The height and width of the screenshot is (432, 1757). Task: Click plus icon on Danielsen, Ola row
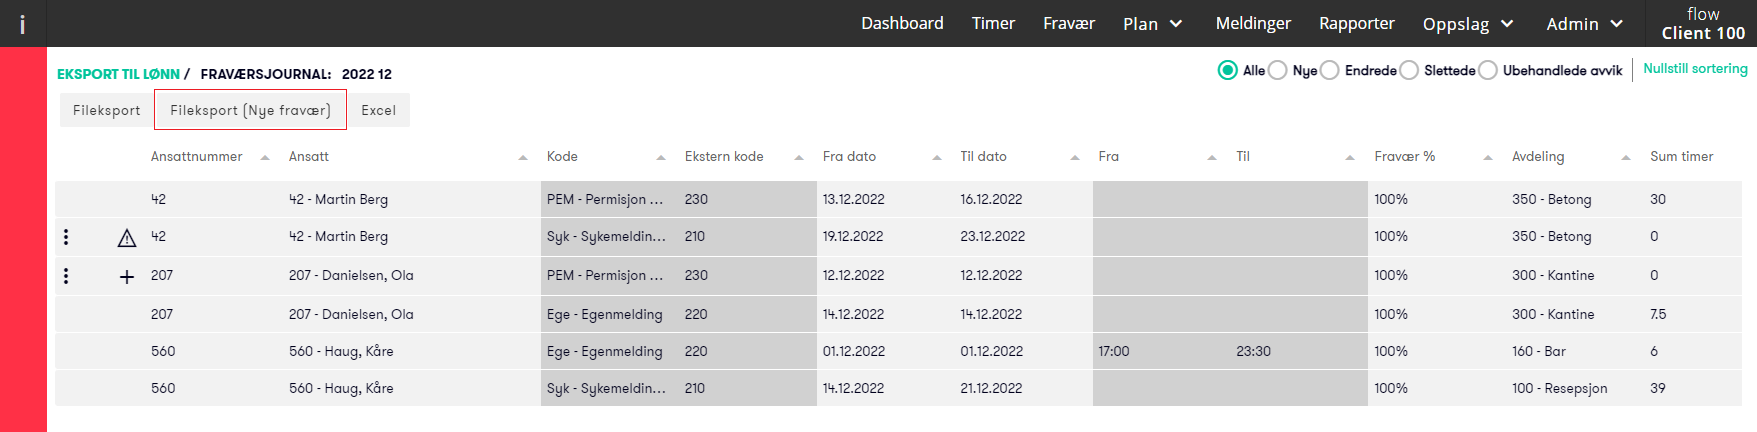pos(127,277)
